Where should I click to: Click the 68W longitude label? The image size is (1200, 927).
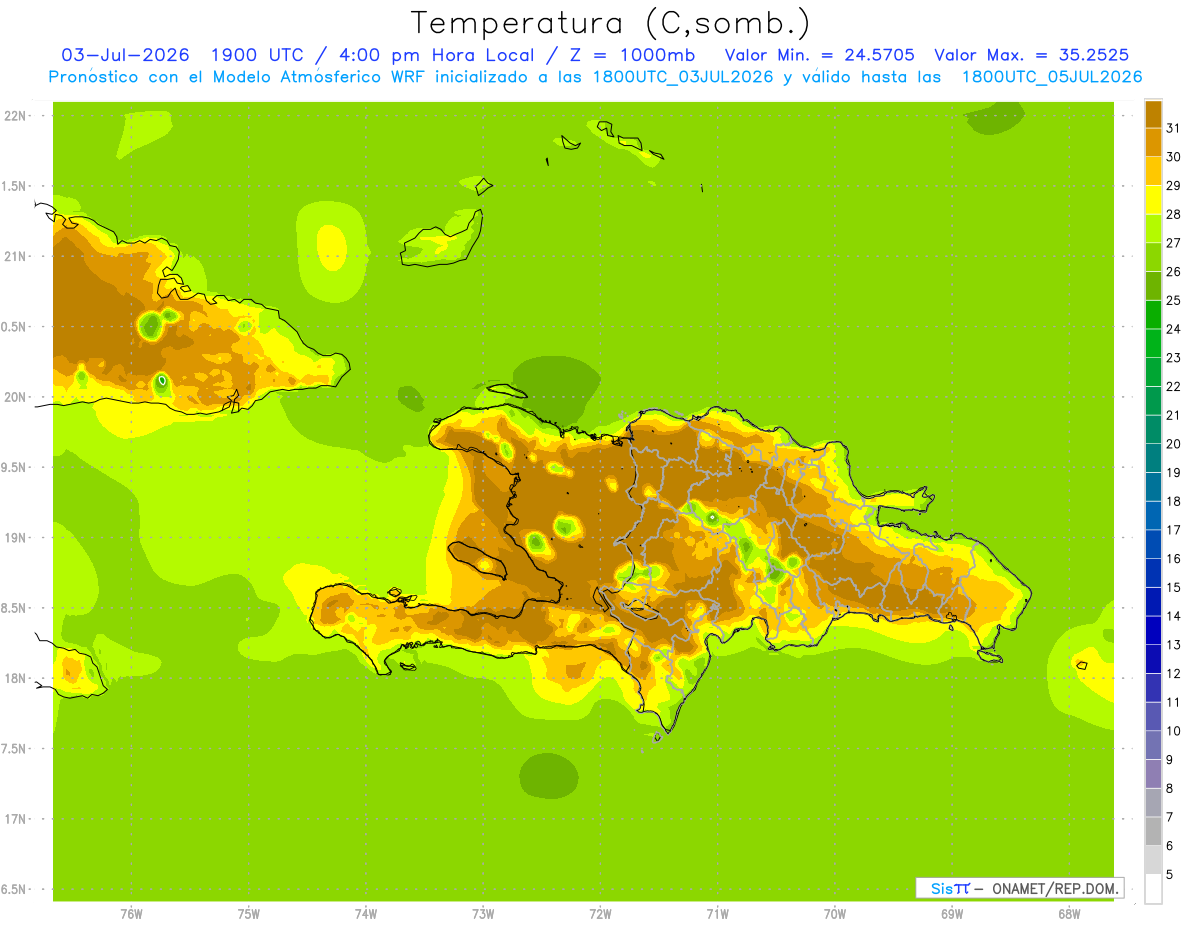(x=1069, y=914)
